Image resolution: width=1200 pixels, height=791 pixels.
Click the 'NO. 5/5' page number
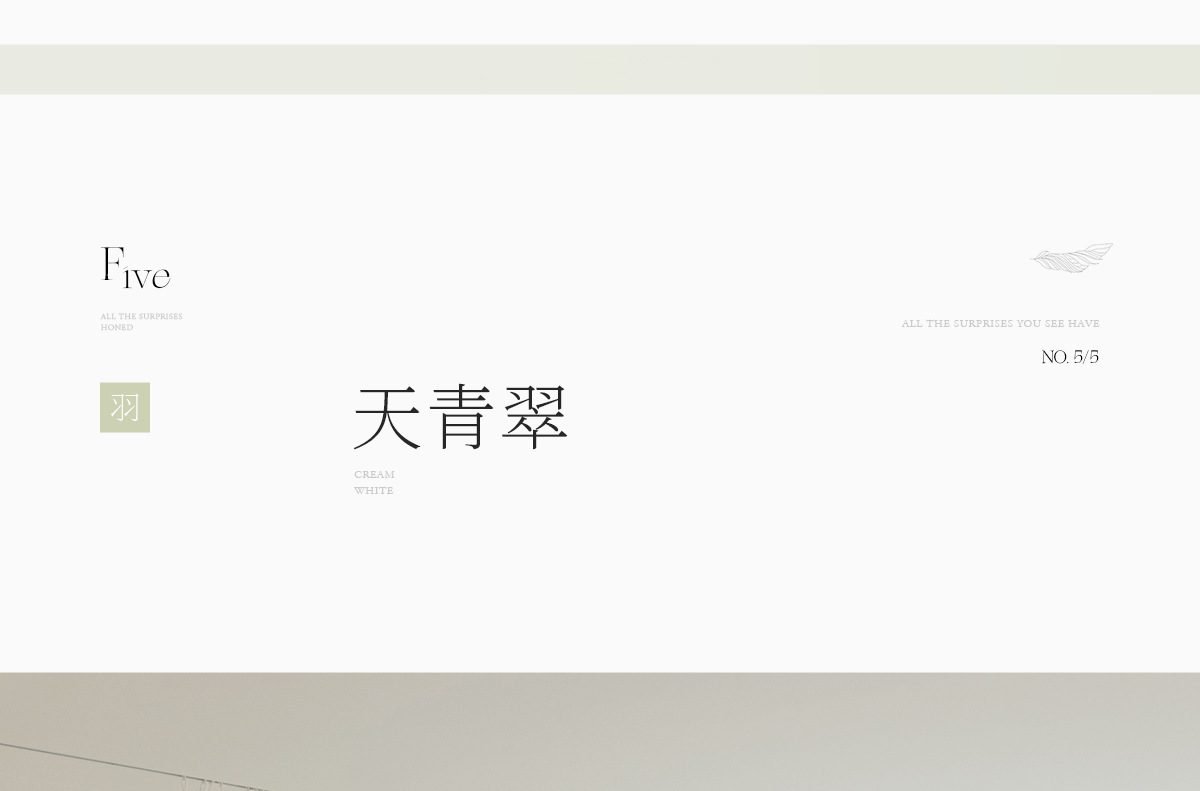pyautogui.click(x=1070, y=357)
